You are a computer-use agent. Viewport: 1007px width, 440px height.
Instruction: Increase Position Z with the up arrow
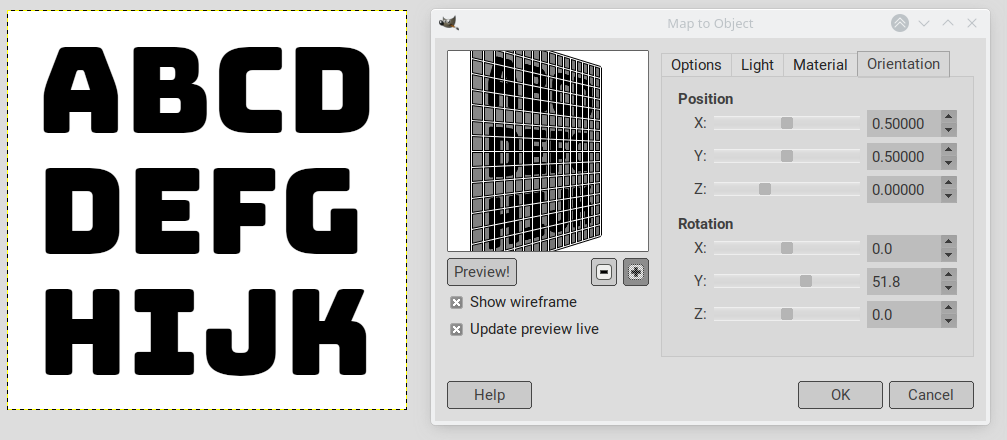(x=949, y=183)
